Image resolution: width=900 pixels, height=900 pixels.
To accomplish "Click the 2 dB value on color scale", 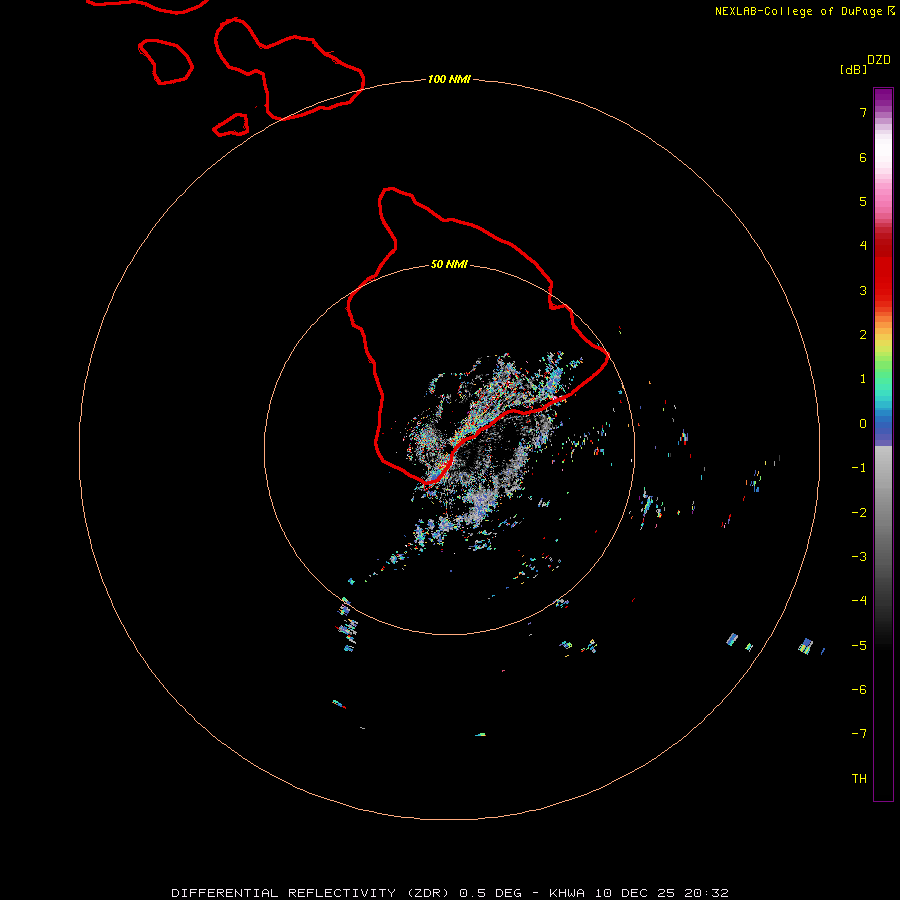I will 863,335.
